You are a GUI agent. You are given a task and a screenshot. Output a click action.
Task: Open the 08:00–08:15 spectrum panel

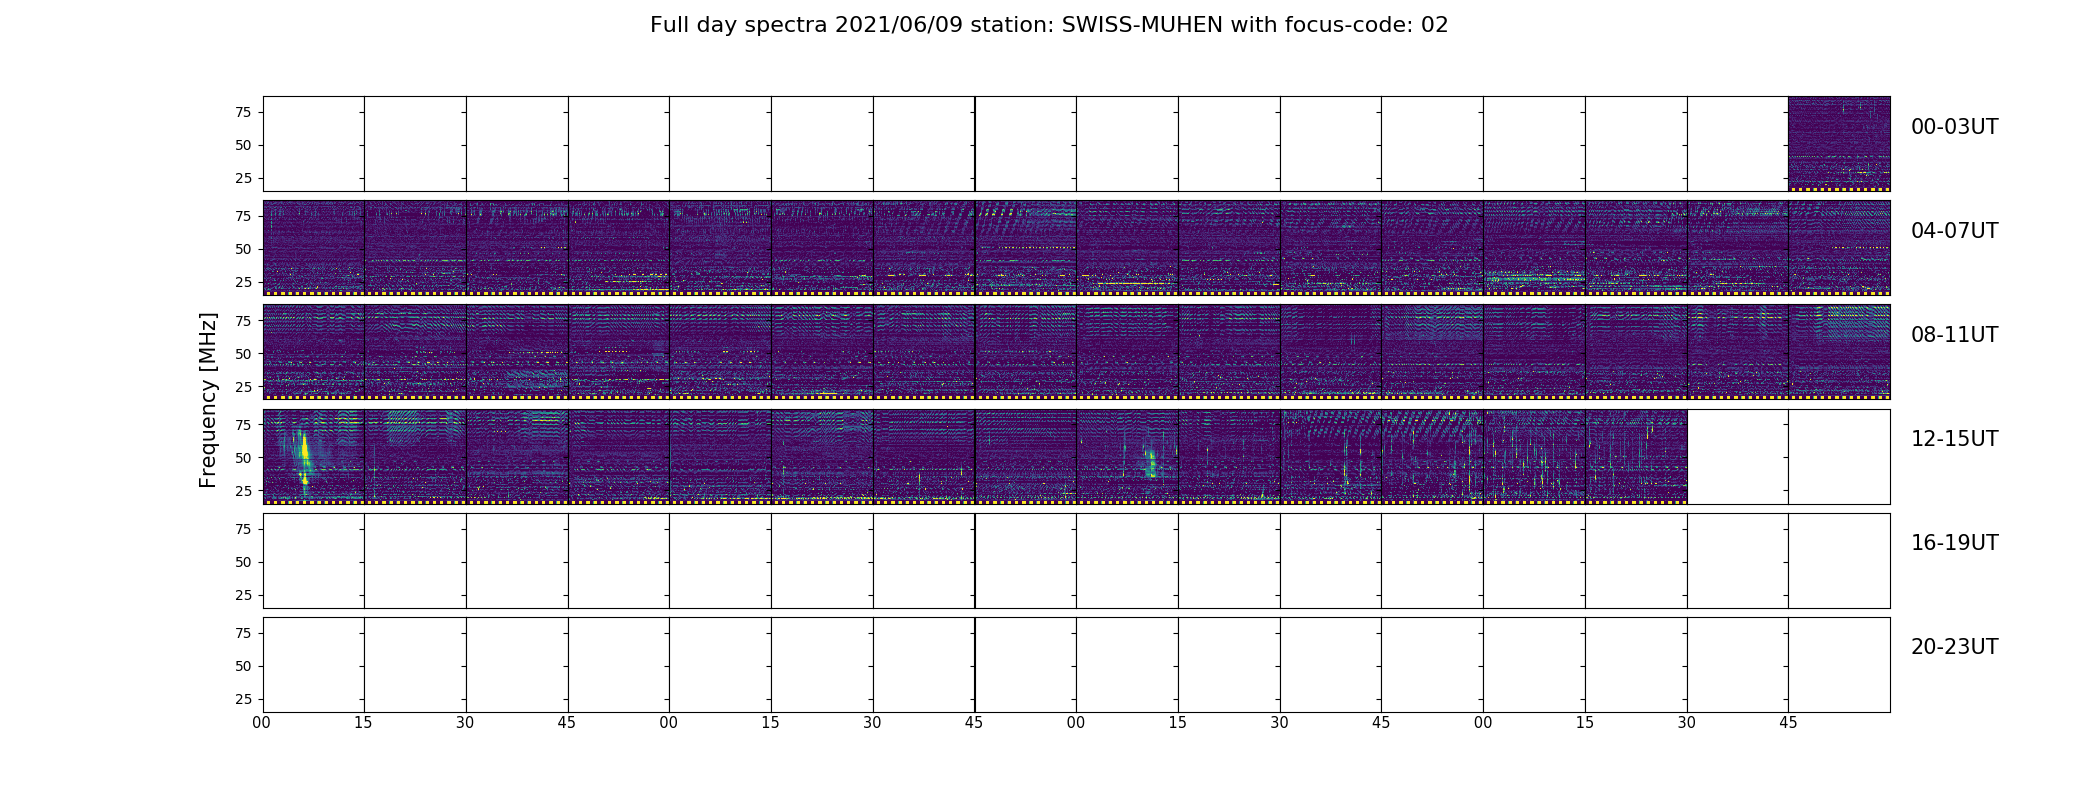pos(314,352)
